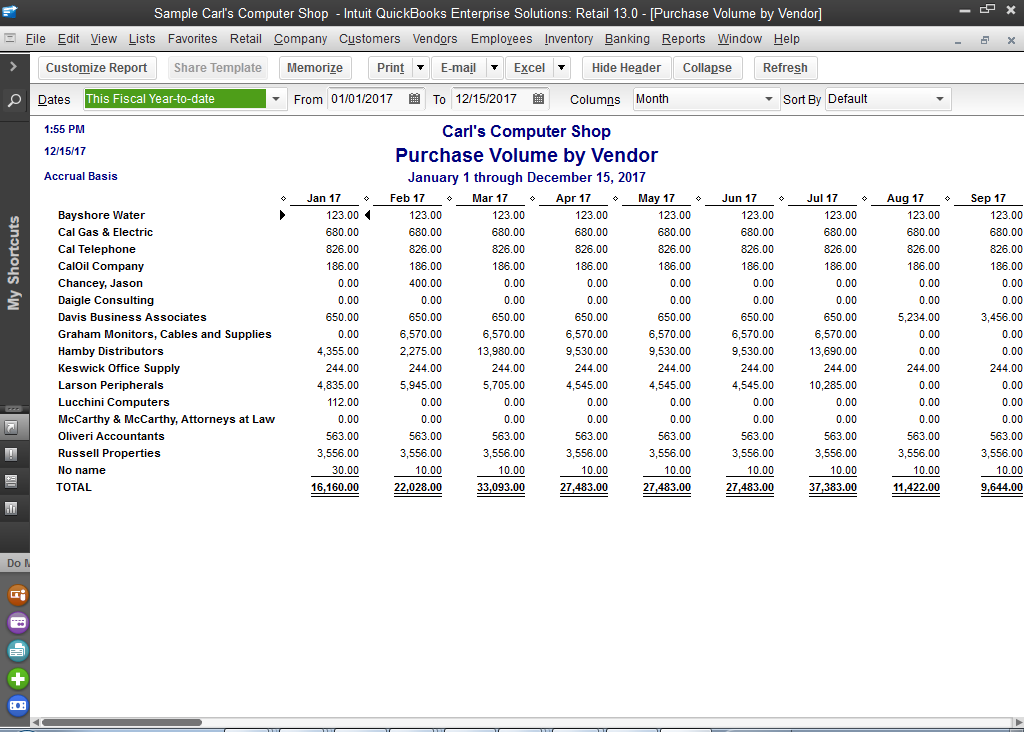Click the Print button

[391, 68]
